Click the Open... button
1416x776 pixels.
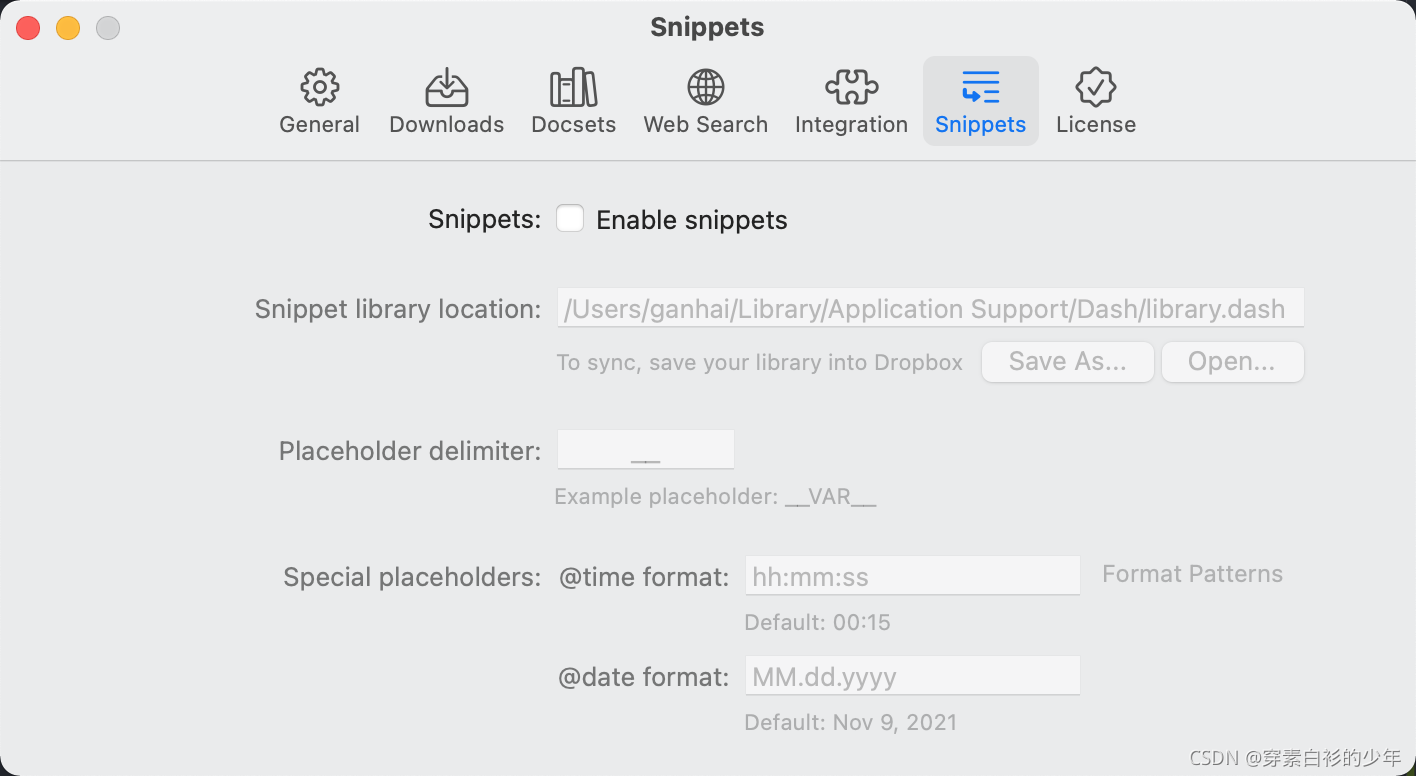tap(1232, 362)
